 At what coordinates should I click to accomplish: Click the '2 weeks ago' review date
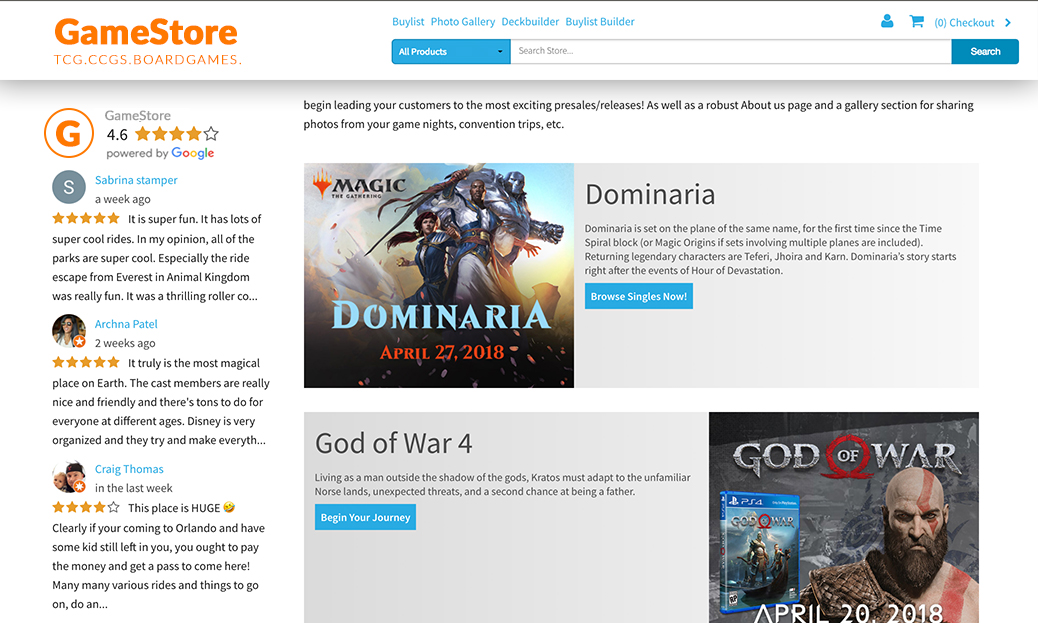pyautogui.click(x=125, y=343)
